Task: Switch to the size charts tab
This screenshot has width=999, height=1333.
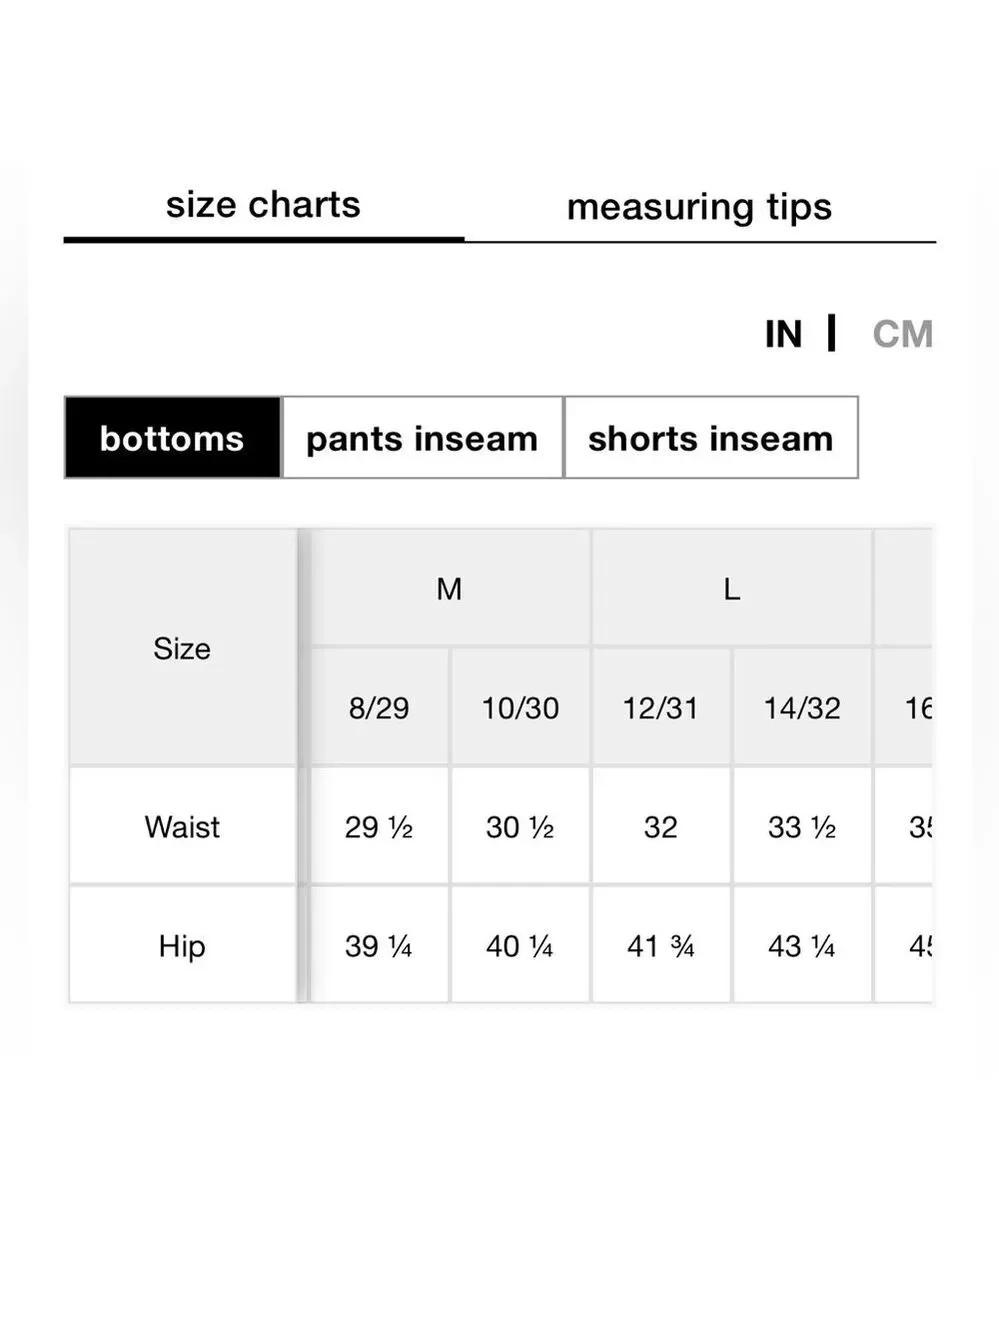Action: (263, 205)
